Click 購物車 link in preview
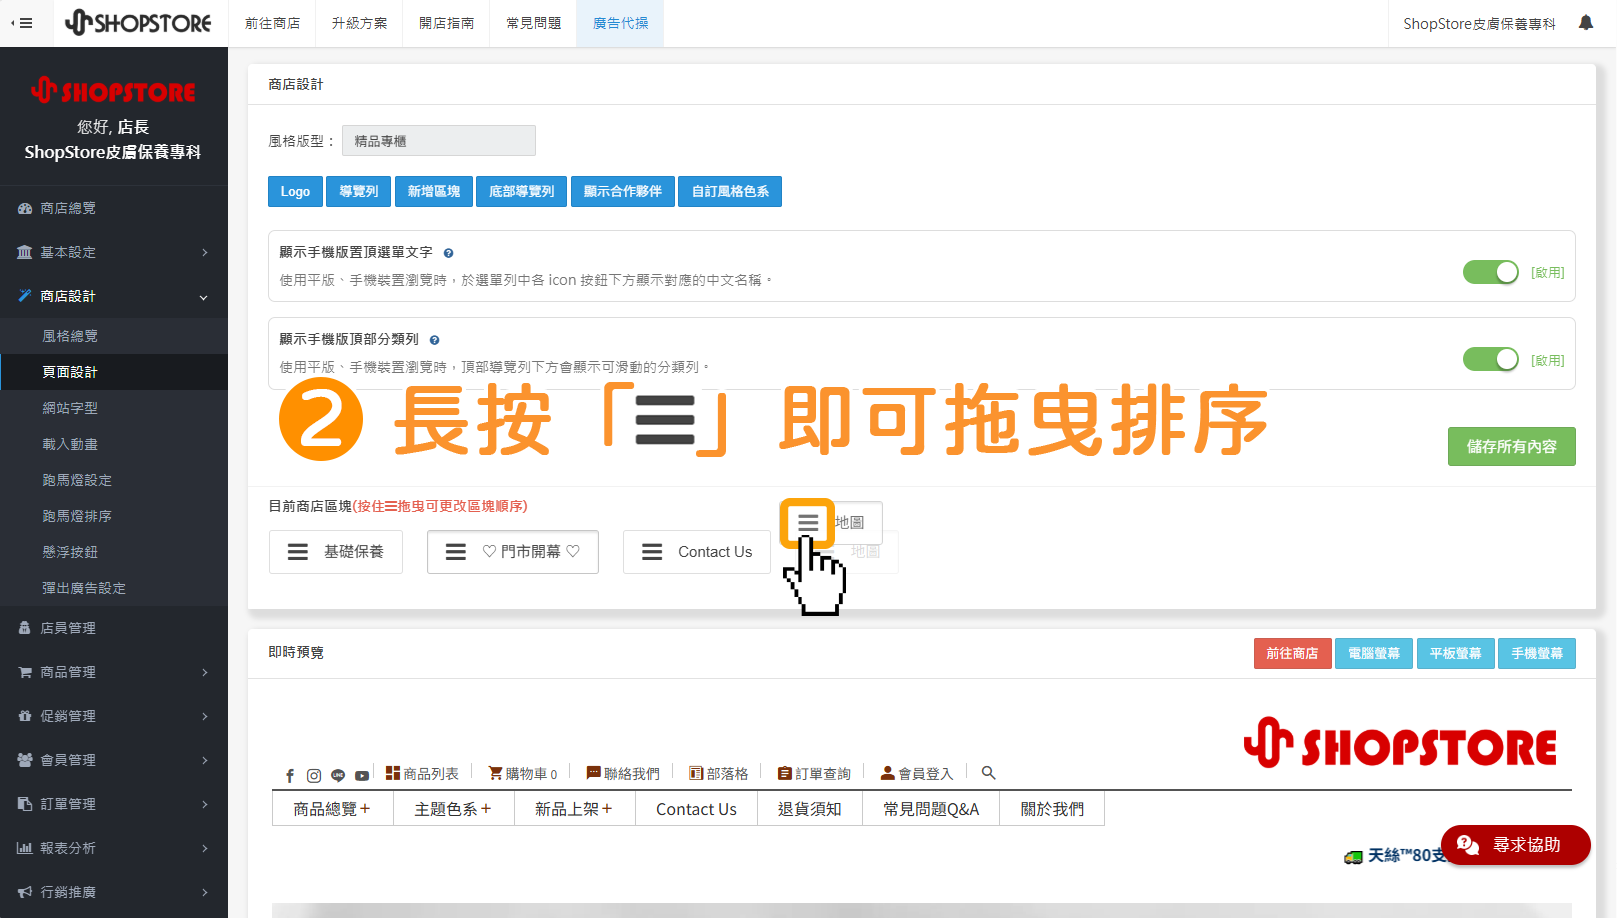 point(523,773)
